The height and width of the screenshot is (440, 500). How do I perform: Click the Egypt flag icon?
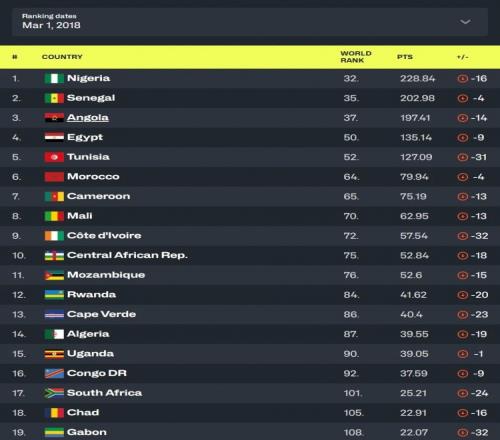coord(54,137)
